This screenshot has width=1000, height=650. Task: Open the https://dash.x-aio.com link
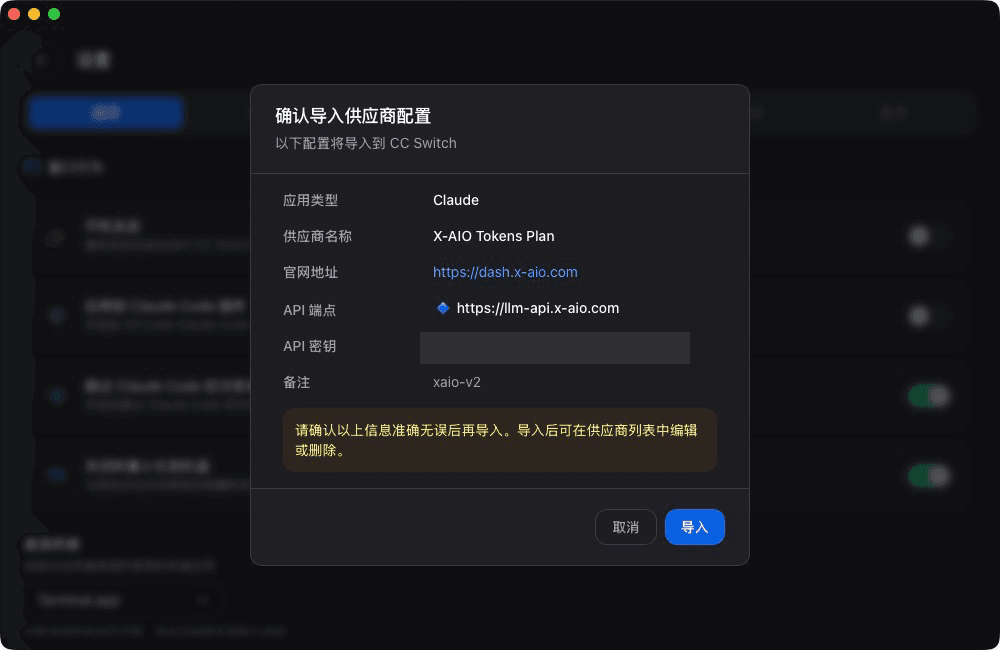click(505, 272)
